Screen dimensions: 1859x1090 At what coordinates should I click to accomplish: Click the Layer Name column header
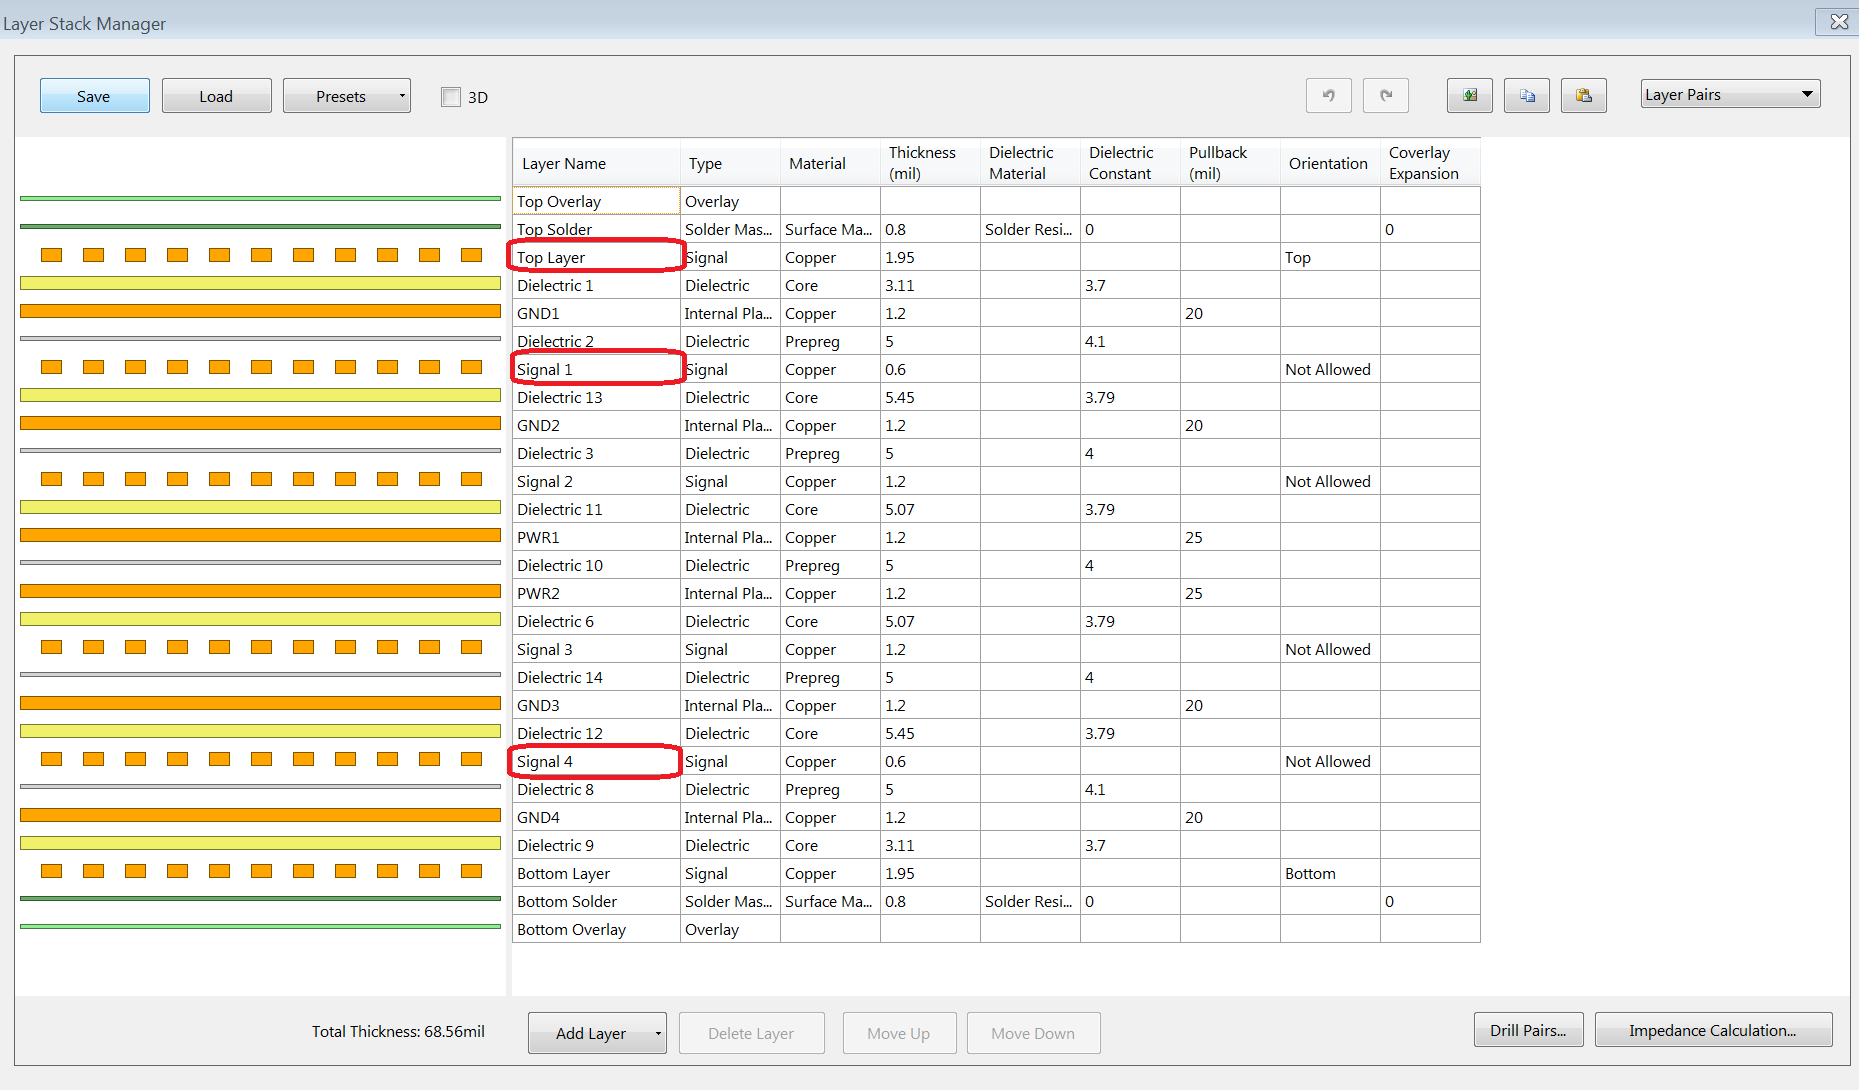pos(596,163)
